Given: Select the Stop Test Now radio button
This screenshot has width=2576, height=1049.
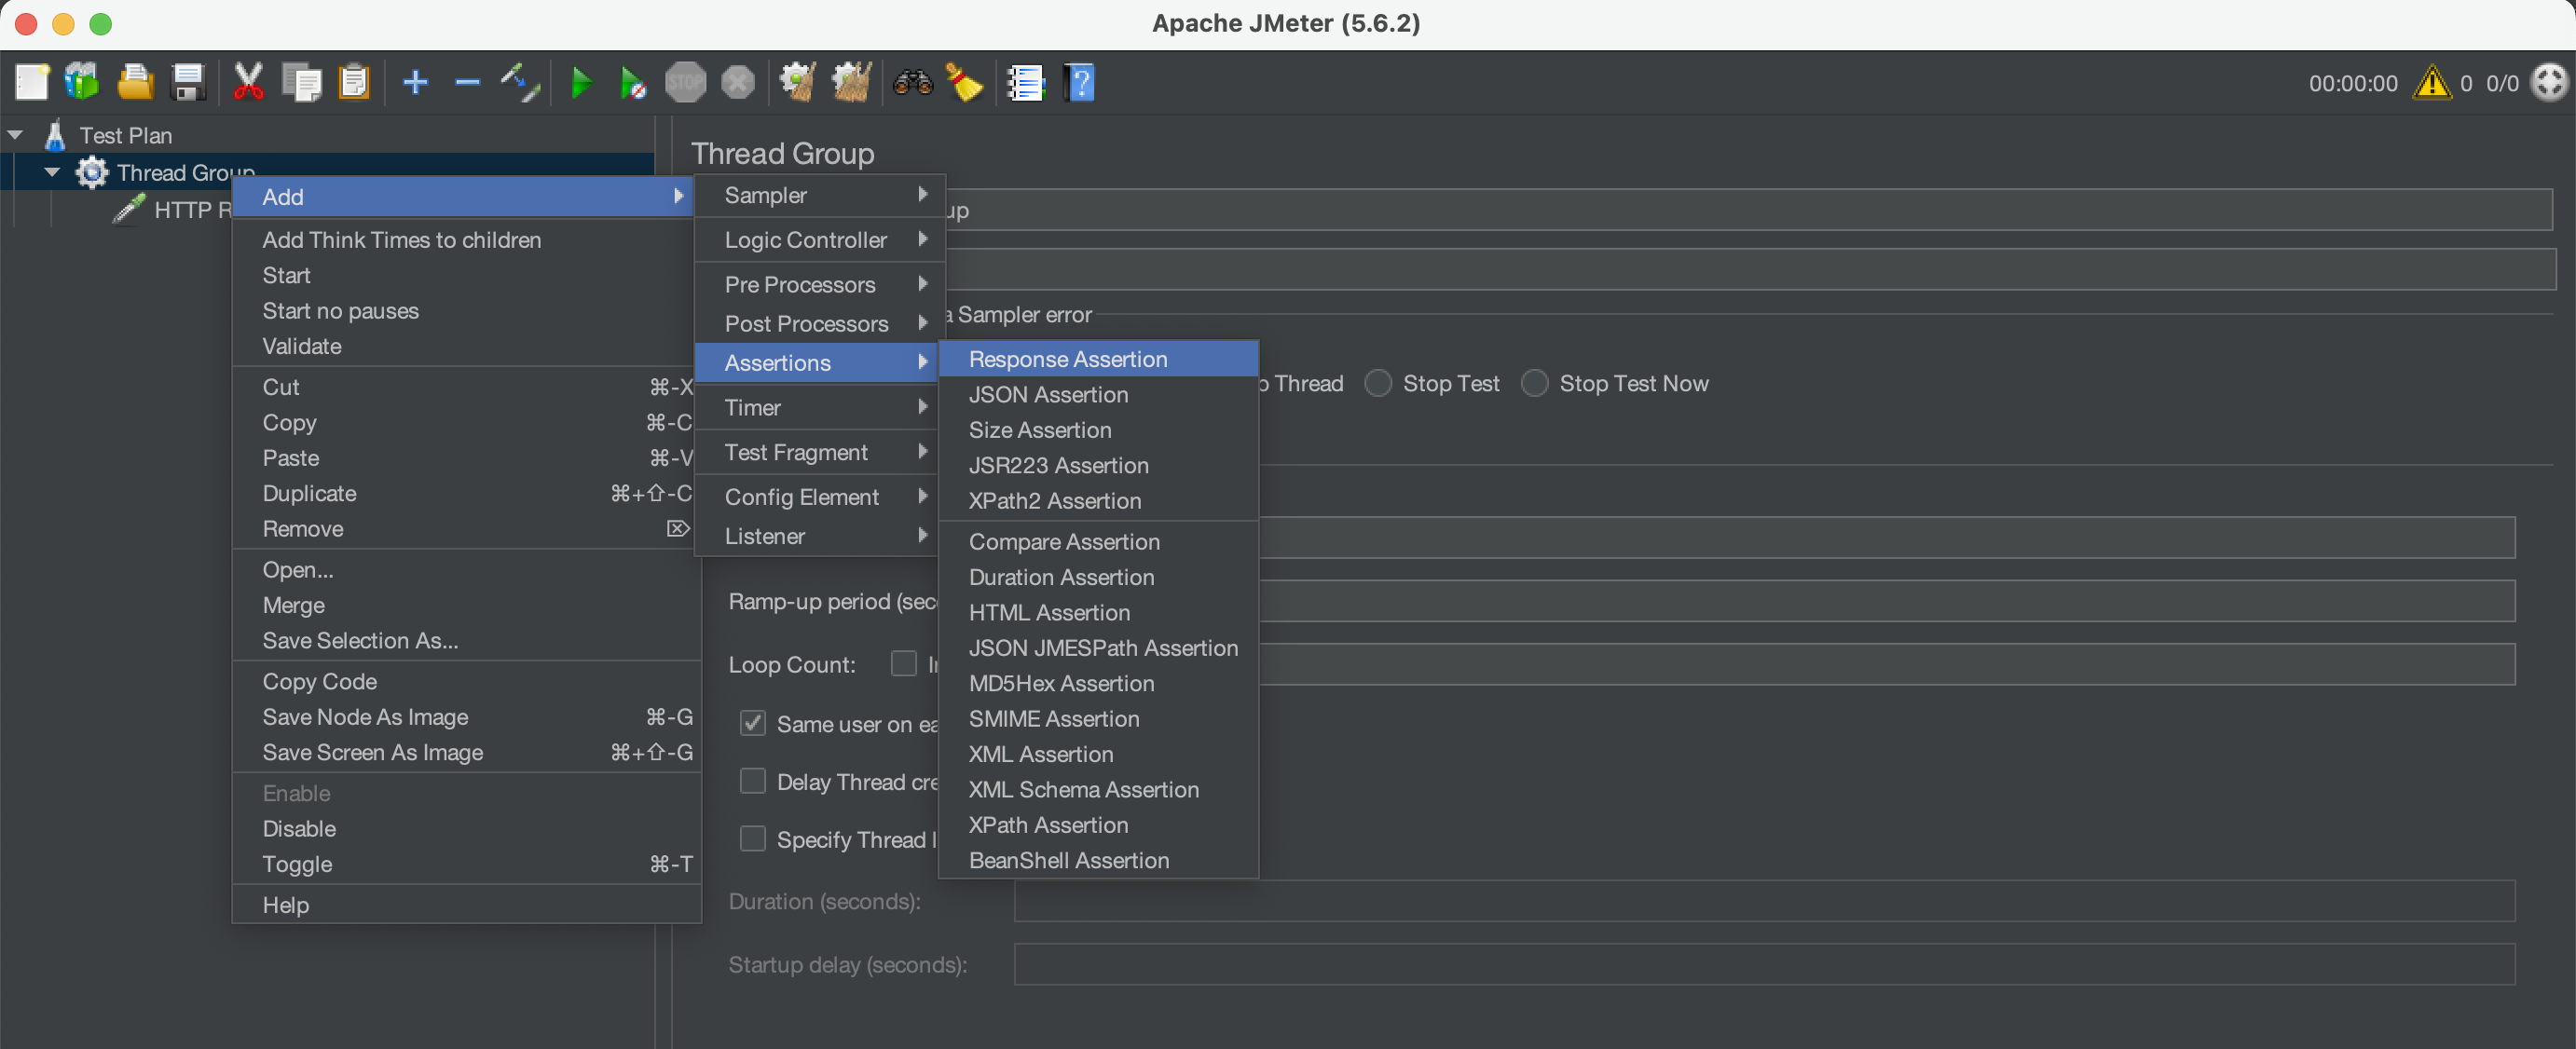Looking at the screenshot, I should (1534, 384).
